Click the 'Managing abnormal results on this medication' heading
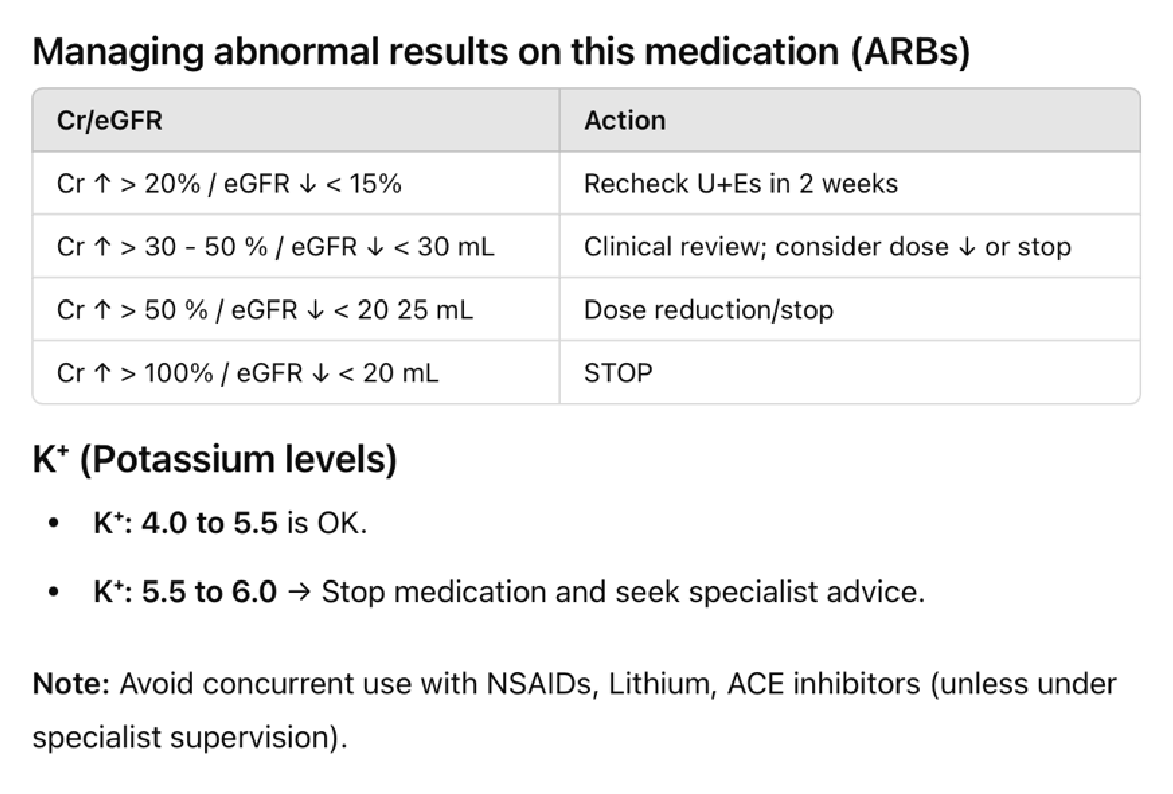 (x=500, y=52)
